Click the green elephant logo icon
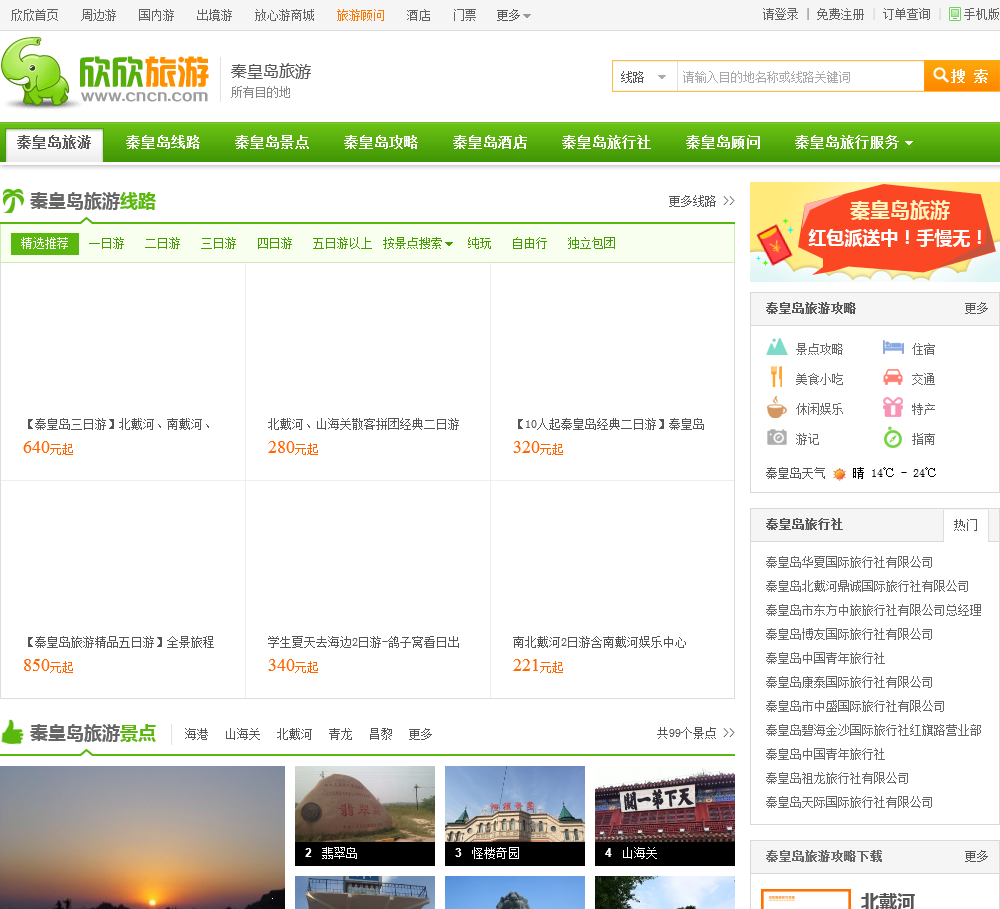The width and height of the screenshot is (1000, 909). 36,72
